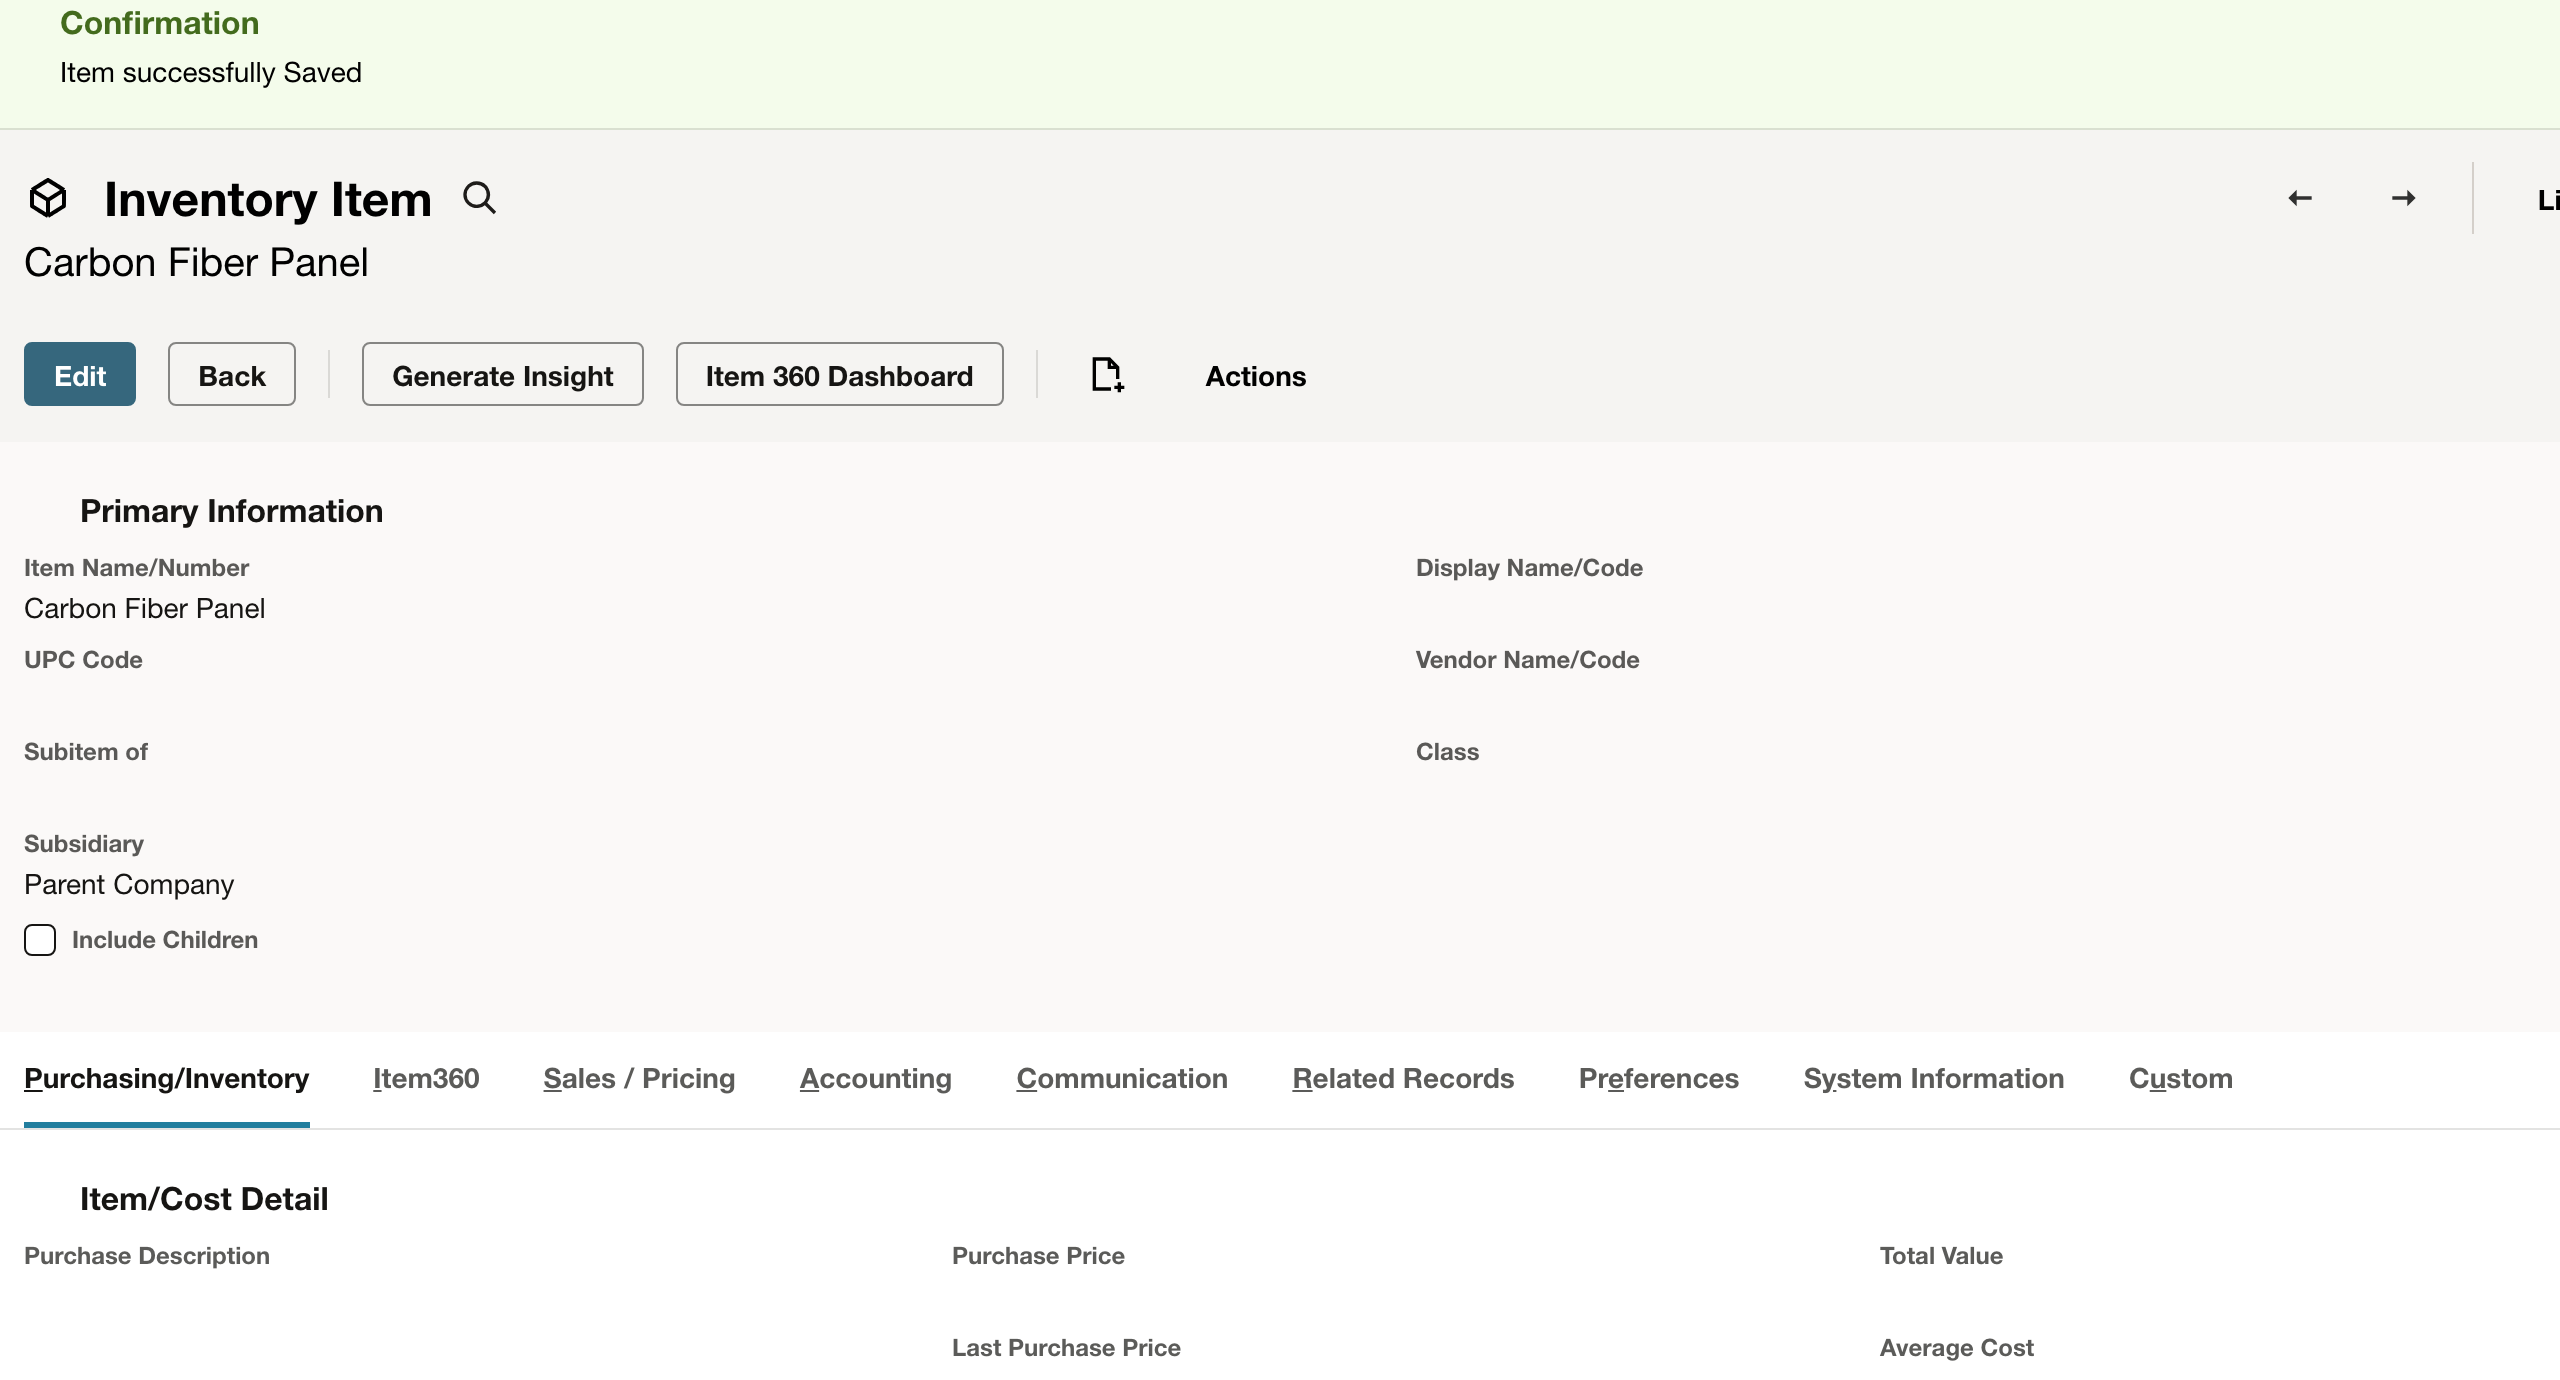Click the Last Purchase Price label
This screenshot has height=1380, width=2560.
click(x=1066, y=1348)
